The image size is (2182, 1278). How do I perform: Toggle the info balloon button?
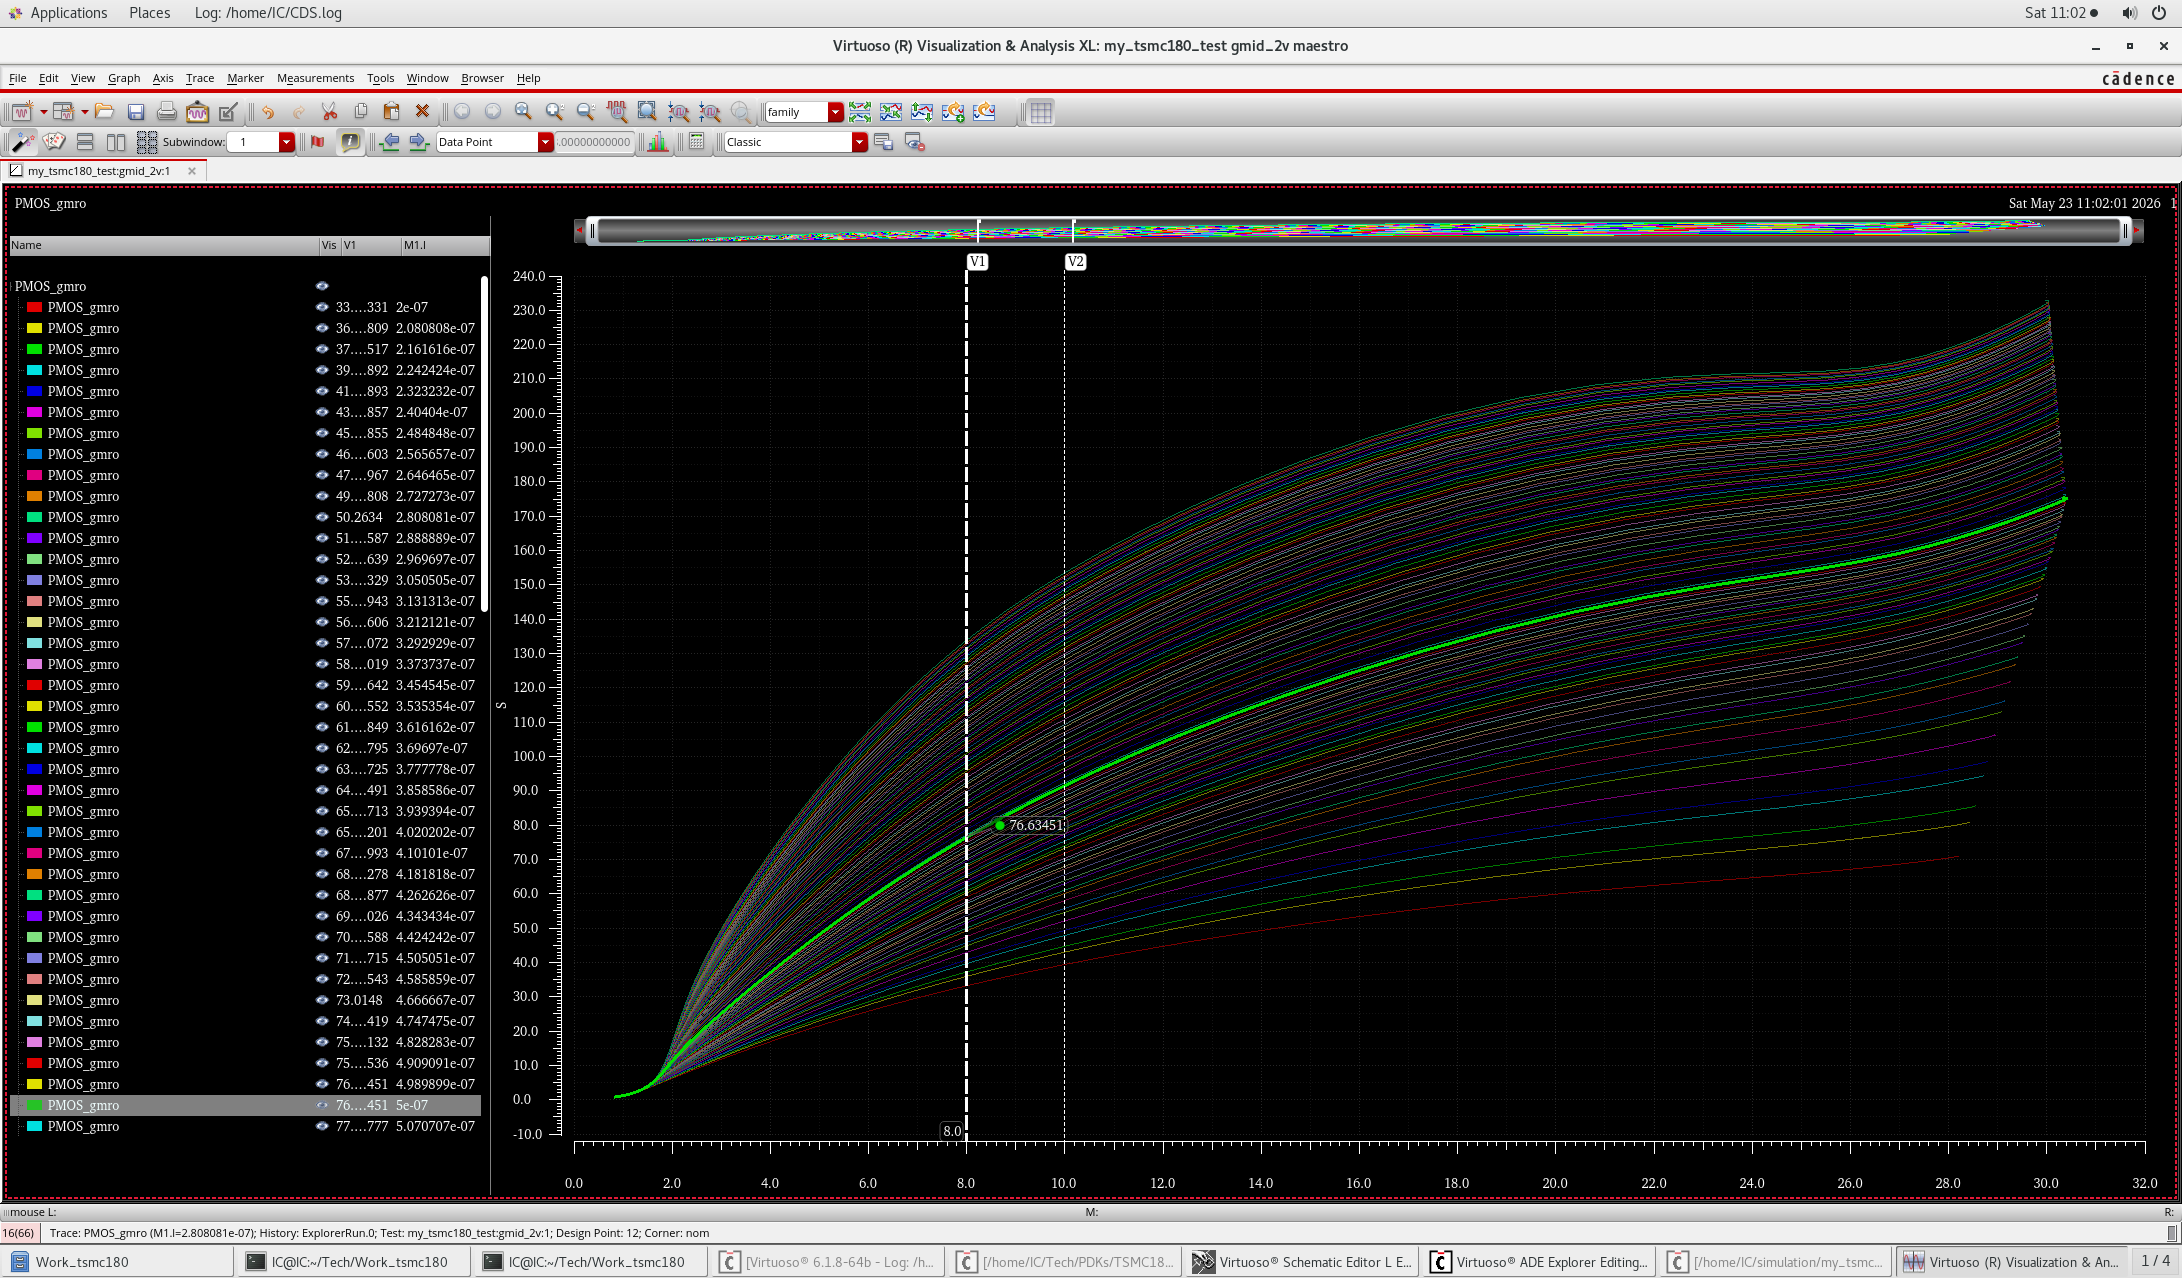(350, 142)
